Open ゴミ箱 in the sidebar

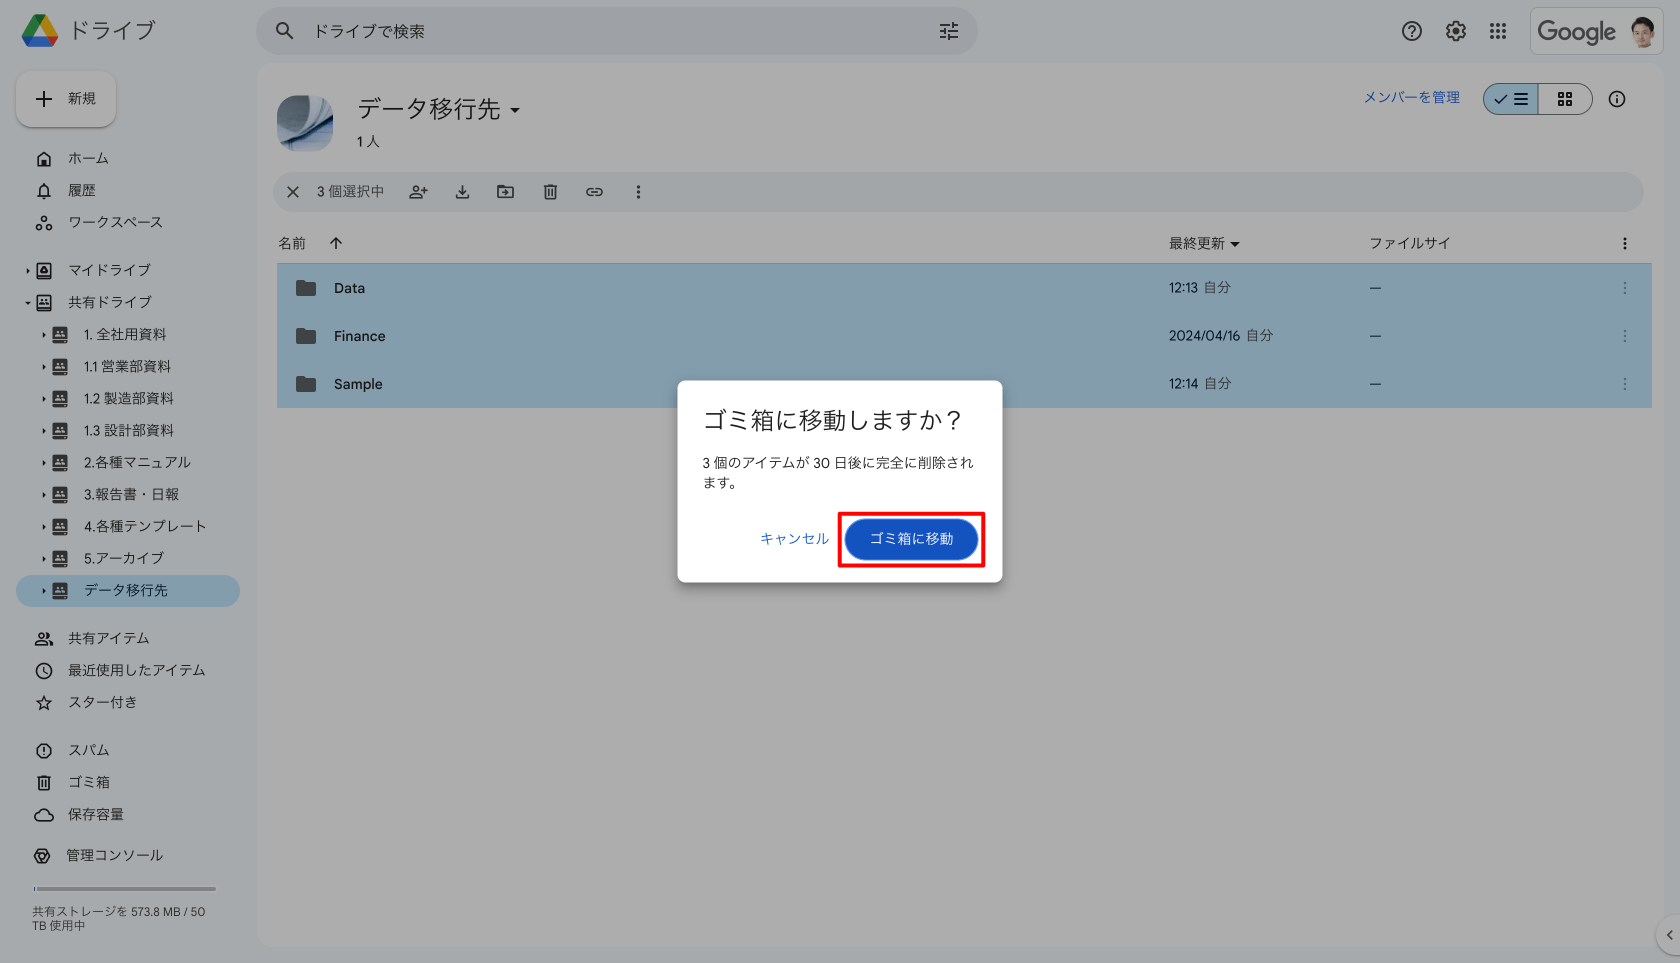coord(88,782)
